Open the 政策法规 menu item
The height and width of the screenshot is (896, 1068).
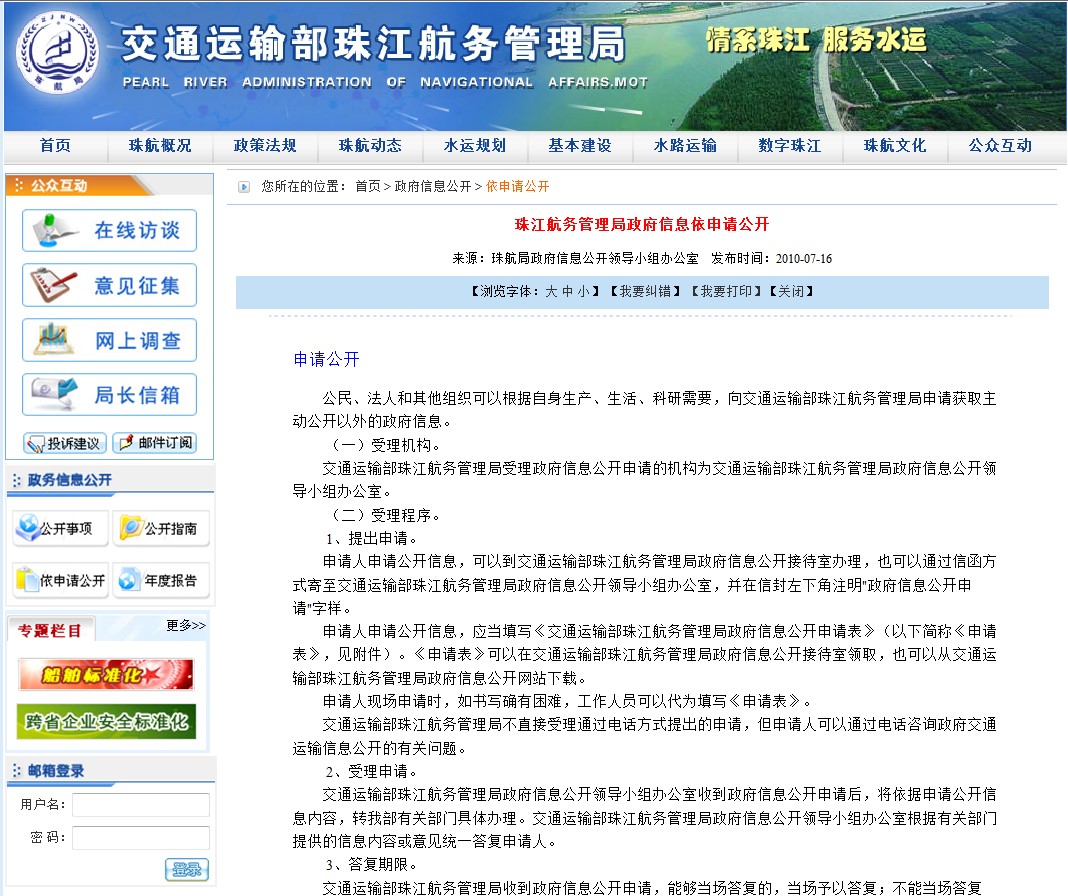pos(265,146)
